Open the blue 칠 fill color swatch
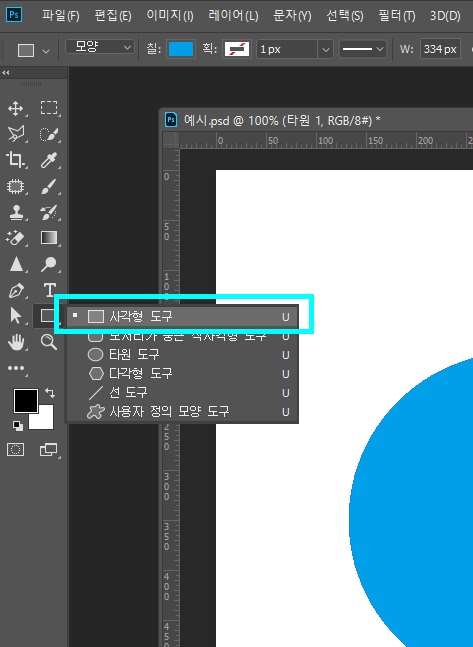Screen dimensions: 473x647 point(181,49)
